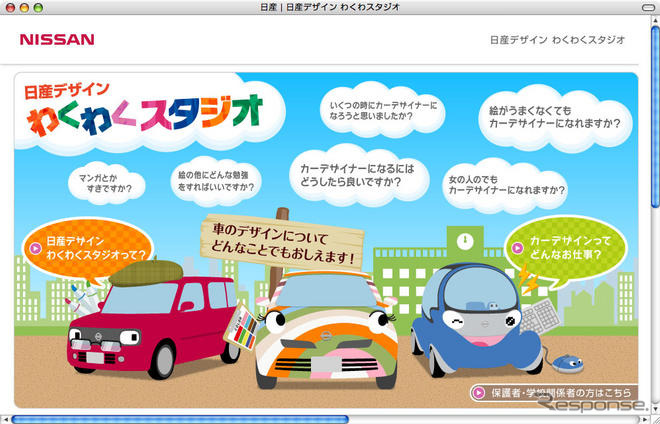Click the vertical scrollbar thumb
This screenshot has height=424, width=660.
point(655,116)
